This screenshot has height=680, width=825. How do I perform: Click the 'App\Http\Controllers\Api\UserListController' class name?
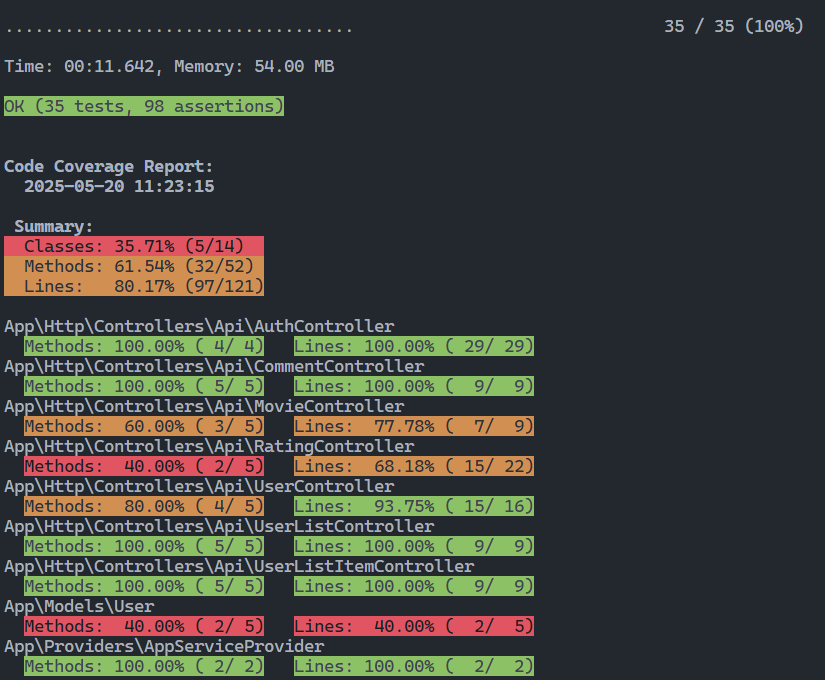[x=219, y=526]
